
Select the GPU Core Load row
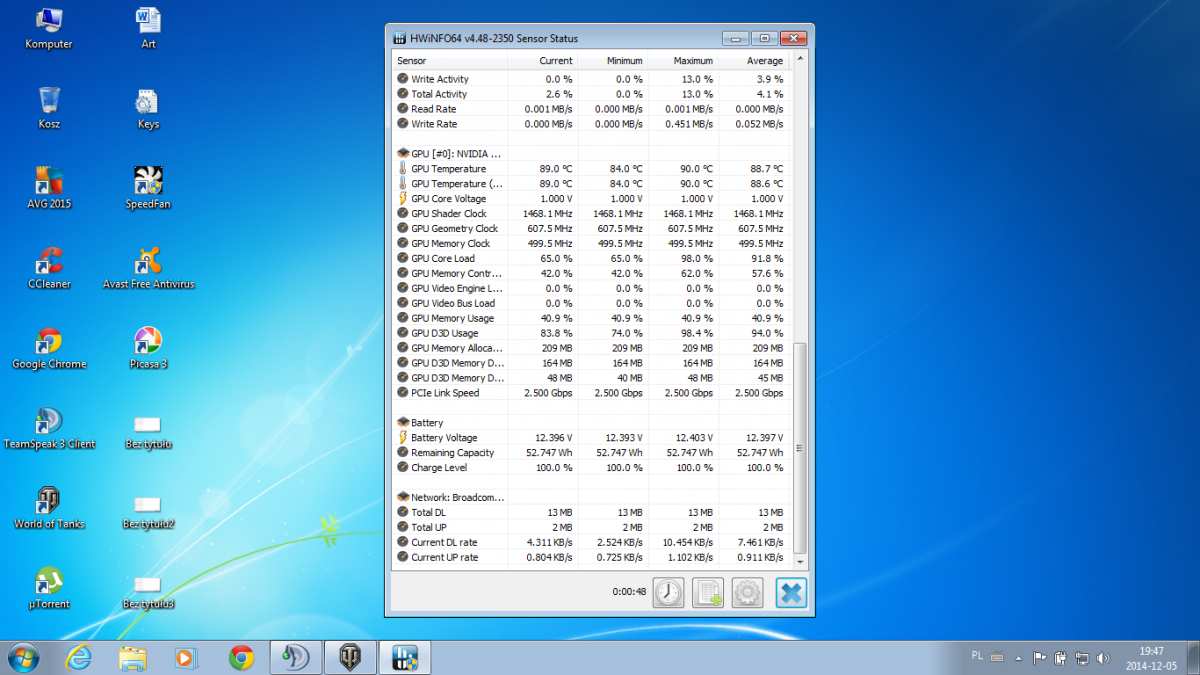click(x=591, y=259)
